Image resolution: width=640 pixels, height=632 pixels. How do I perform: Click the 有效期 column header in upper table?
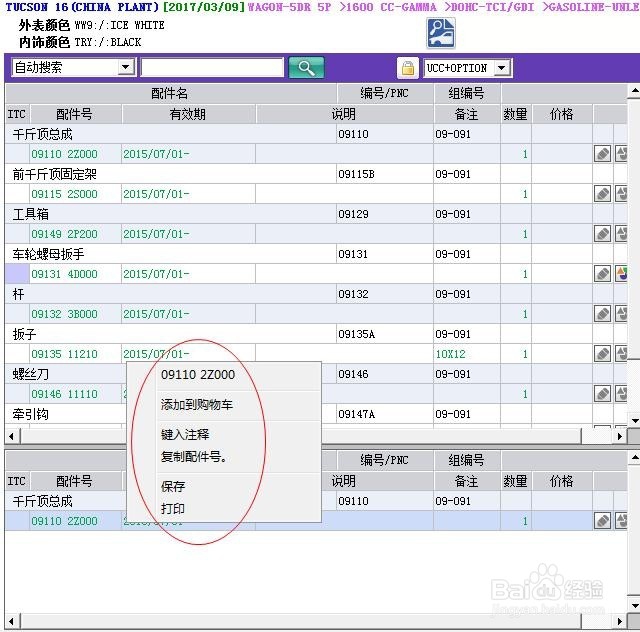coord(188,114)
